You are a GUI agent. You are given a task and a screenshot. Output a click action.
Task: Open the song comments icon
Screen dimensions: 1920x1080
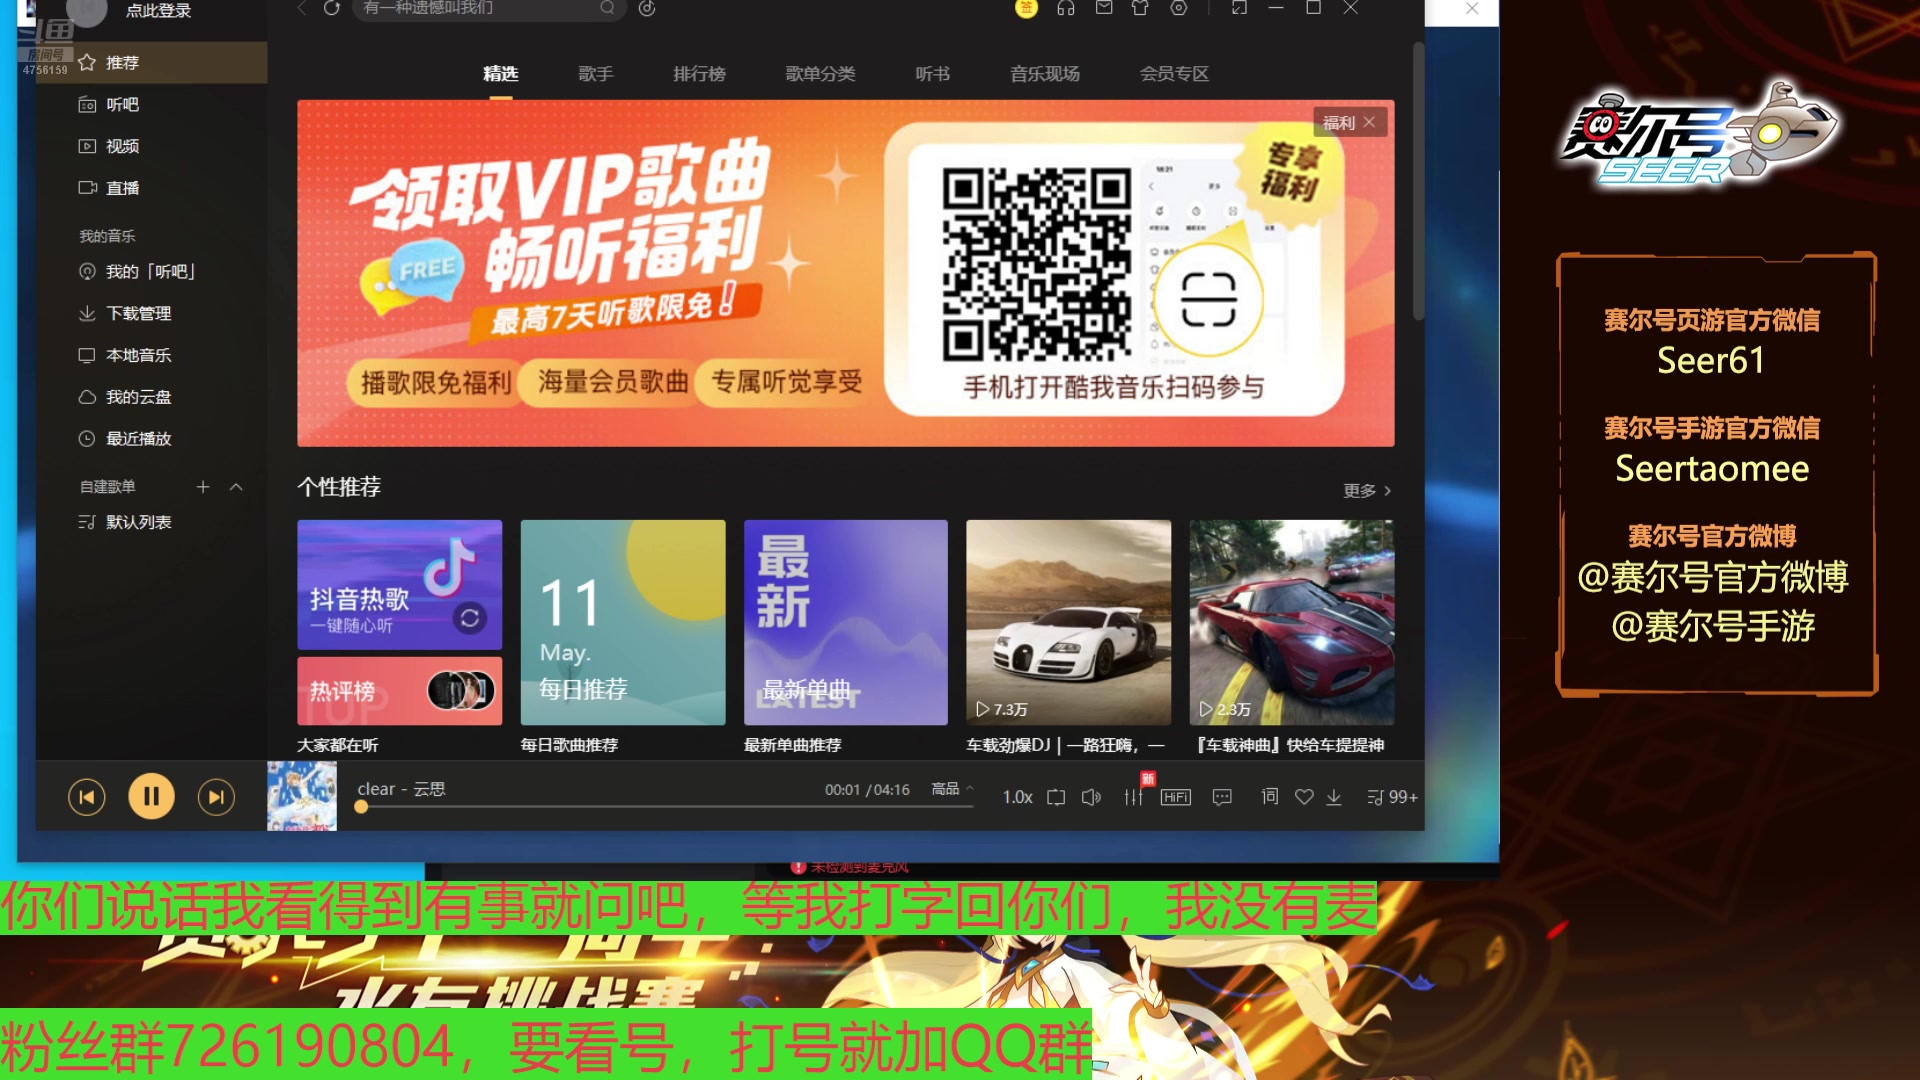[1222, 797]
